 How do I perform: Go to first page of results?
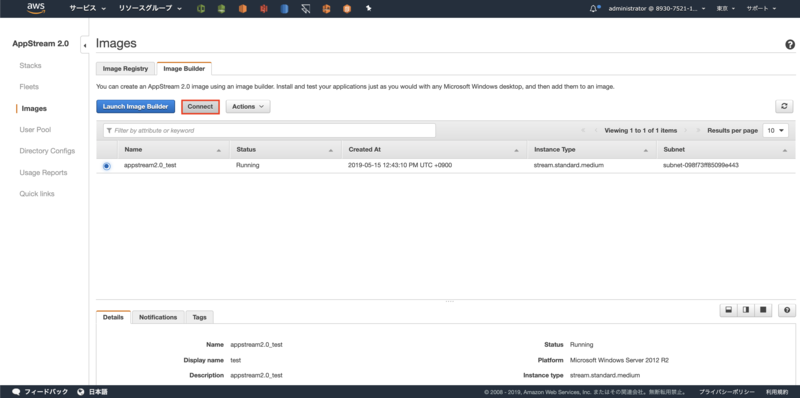(583, 131)
